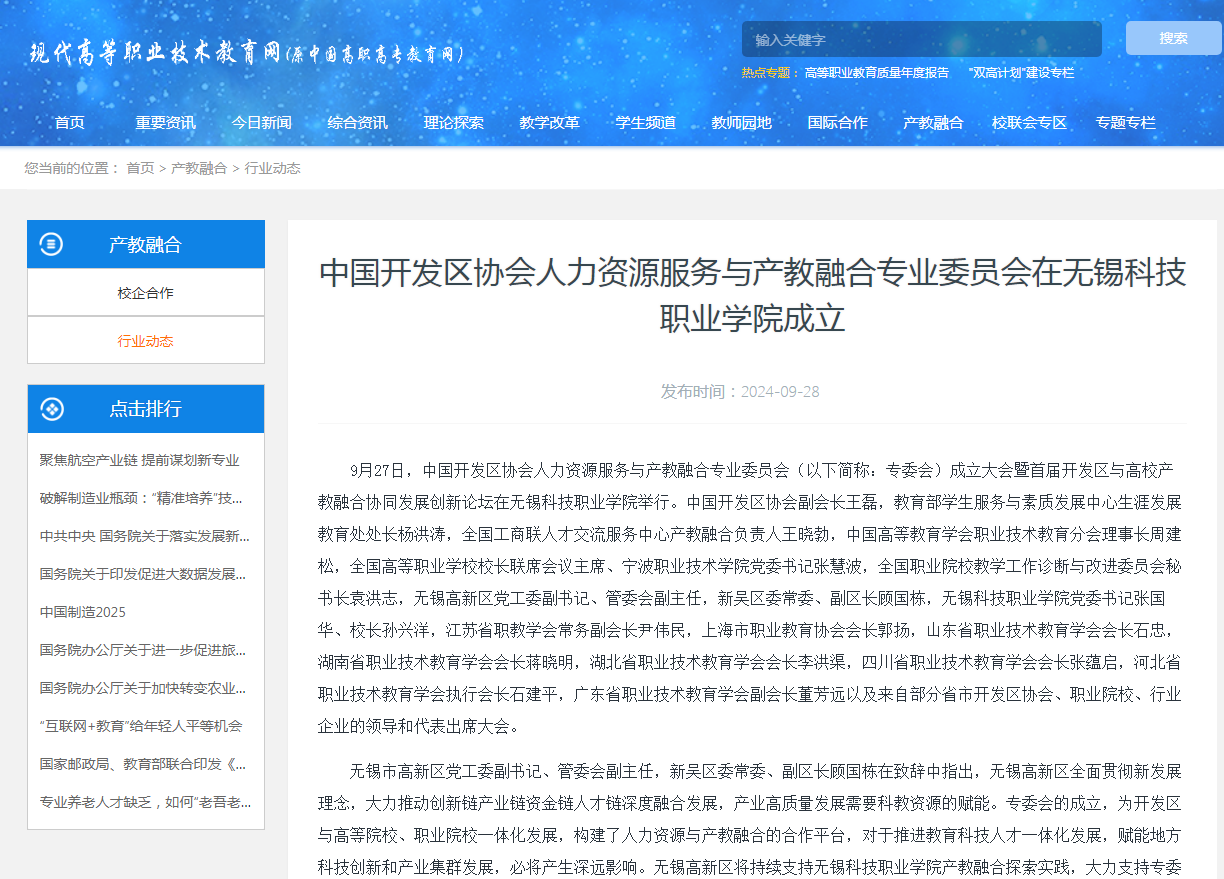Click the 热点专题 label

pyautogui.click(x=765, y=73)
